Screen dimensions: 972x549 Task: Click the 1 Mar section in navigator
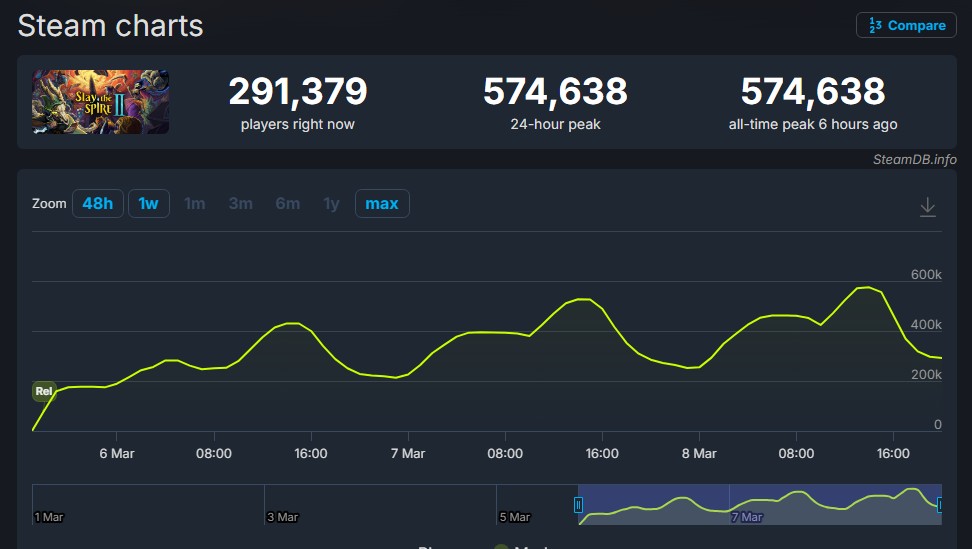point(148,505)
